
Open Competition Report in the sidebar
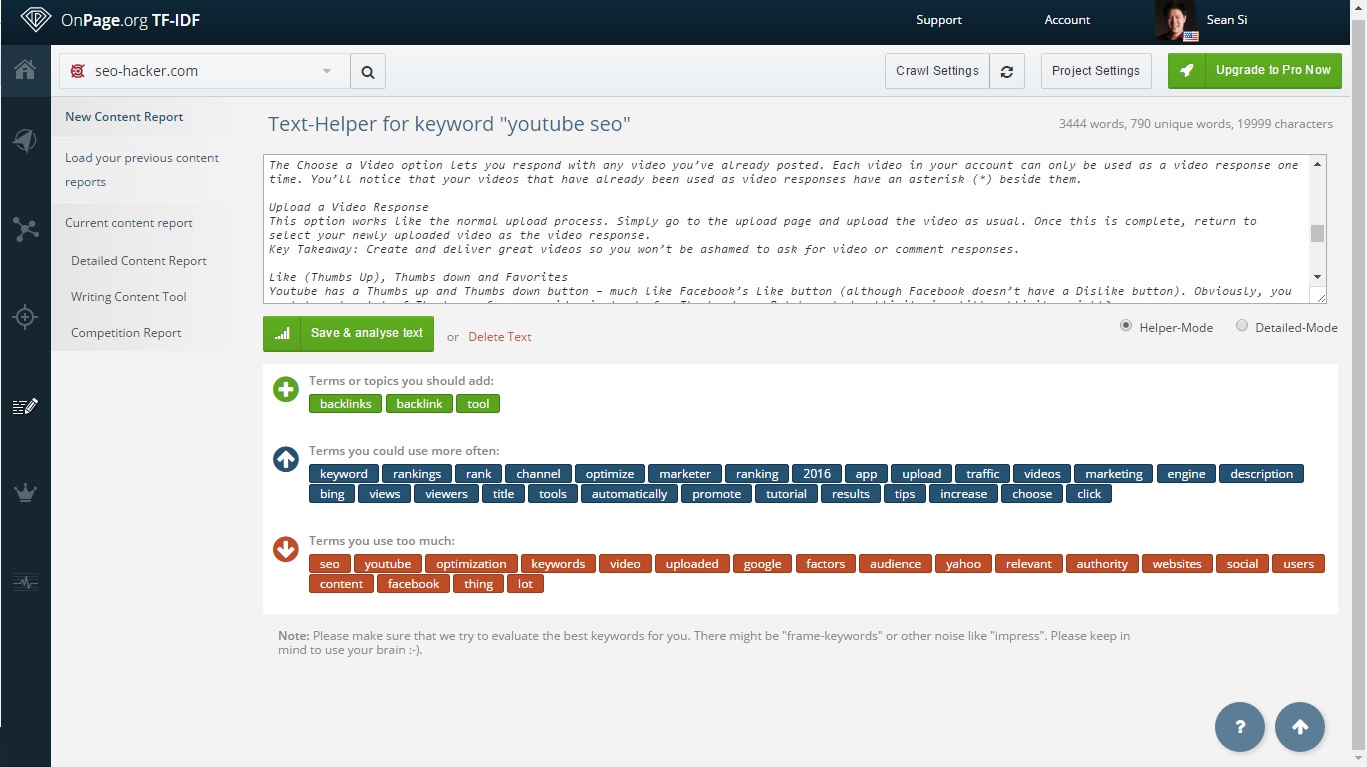(x=126, y=333)
